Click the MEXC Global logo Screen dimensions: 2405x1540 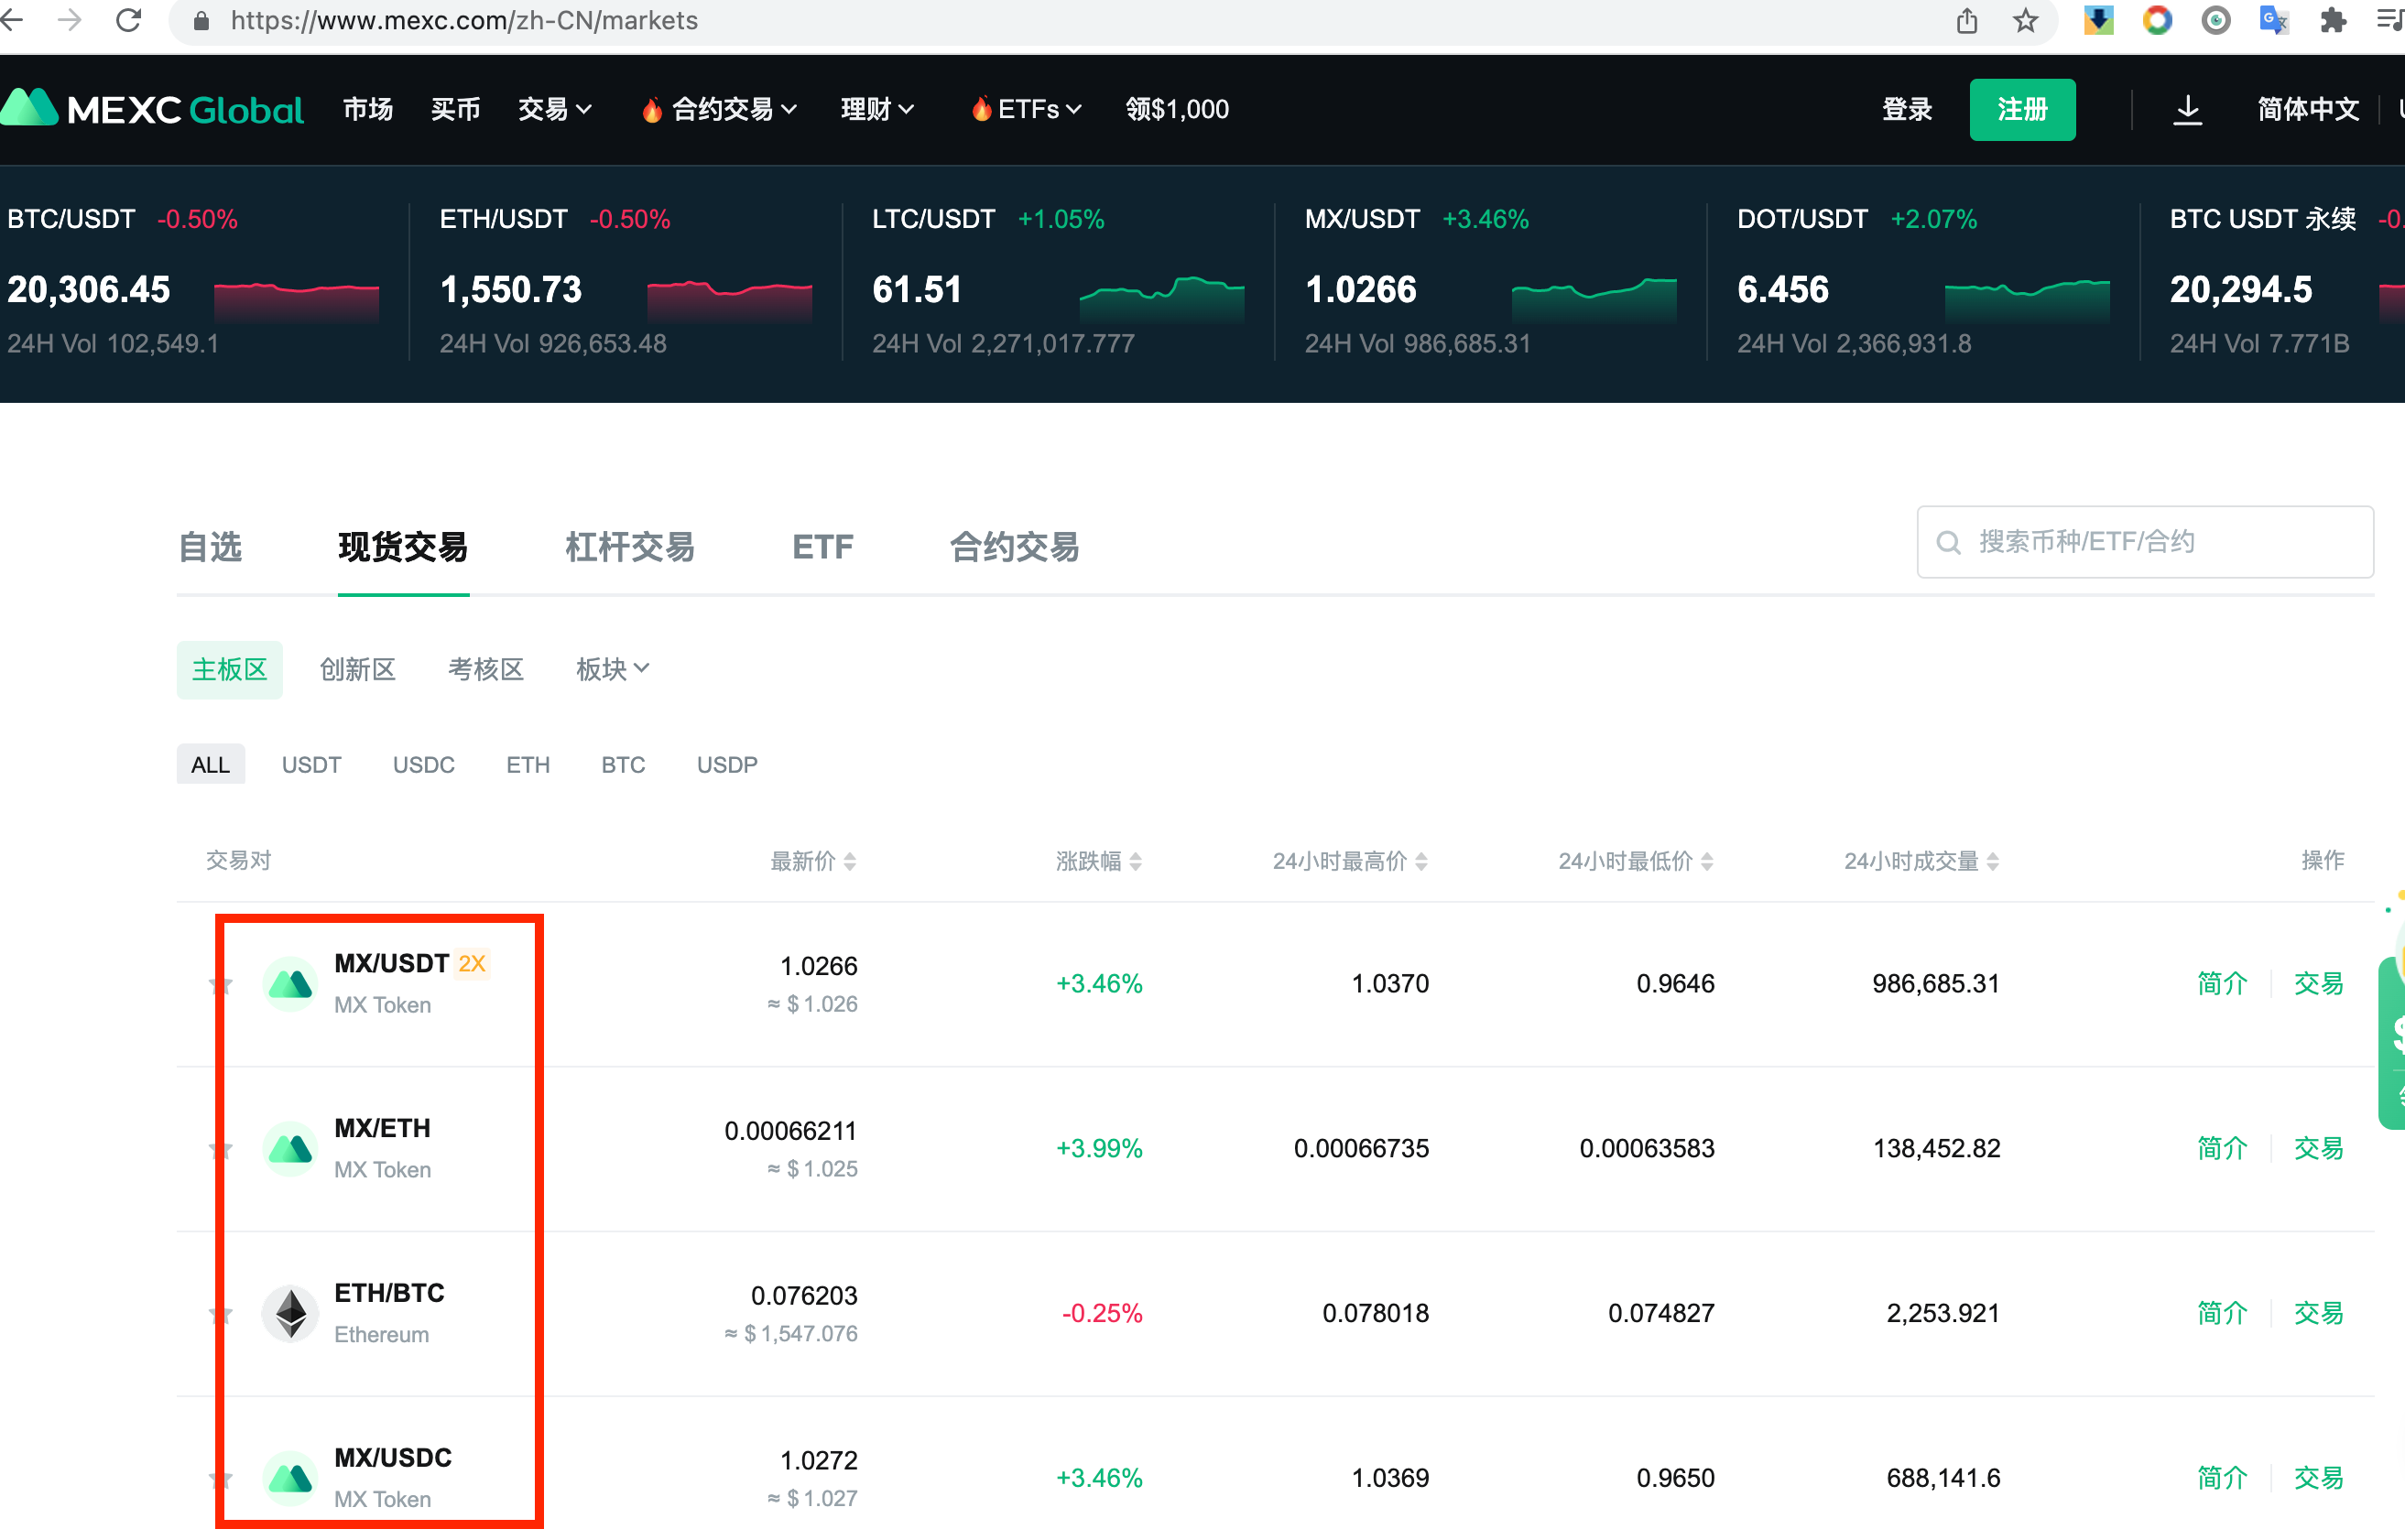pos(152,109)
